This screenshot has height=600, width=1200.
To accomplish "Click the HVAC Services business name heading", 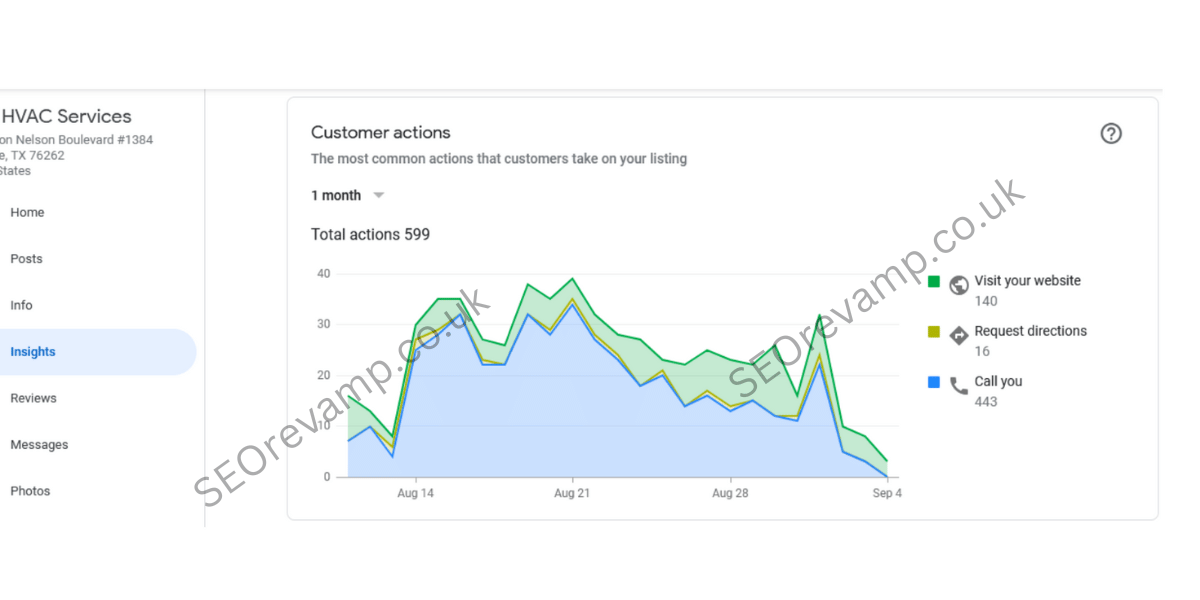I will point(66,116).
